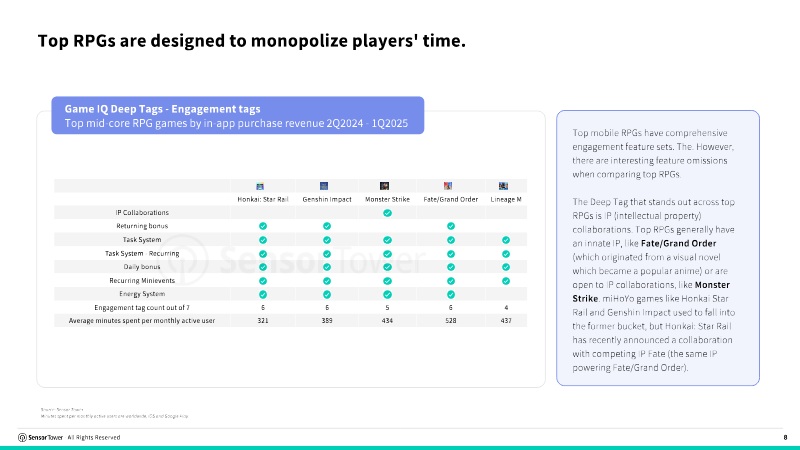Click the Fate/Grand Order game icon
800x450 pixels.
point(449,186)
